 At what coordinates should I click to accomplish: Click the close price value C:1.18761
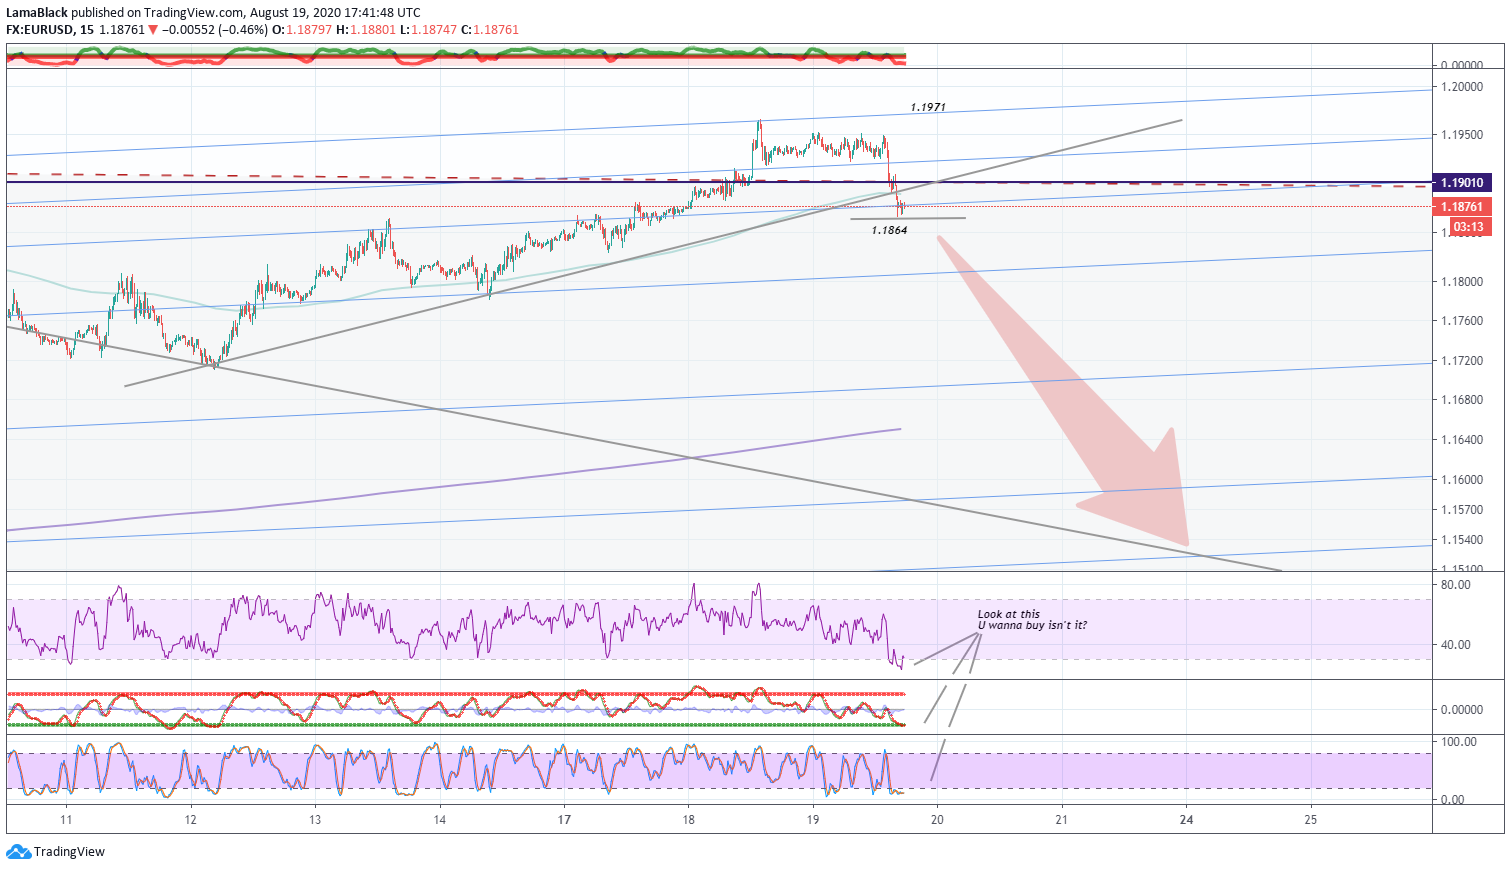tap(490, 30)
